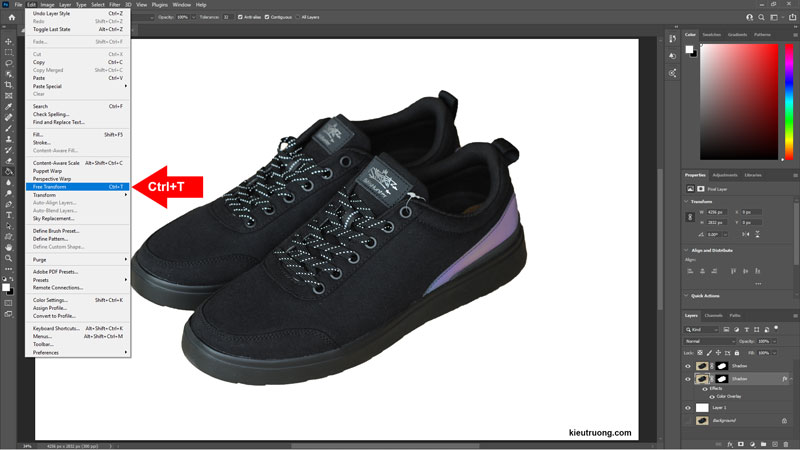Collapse the Quick Actions section
The height and width of the screenshot is (450, 800).
[686, 296]
